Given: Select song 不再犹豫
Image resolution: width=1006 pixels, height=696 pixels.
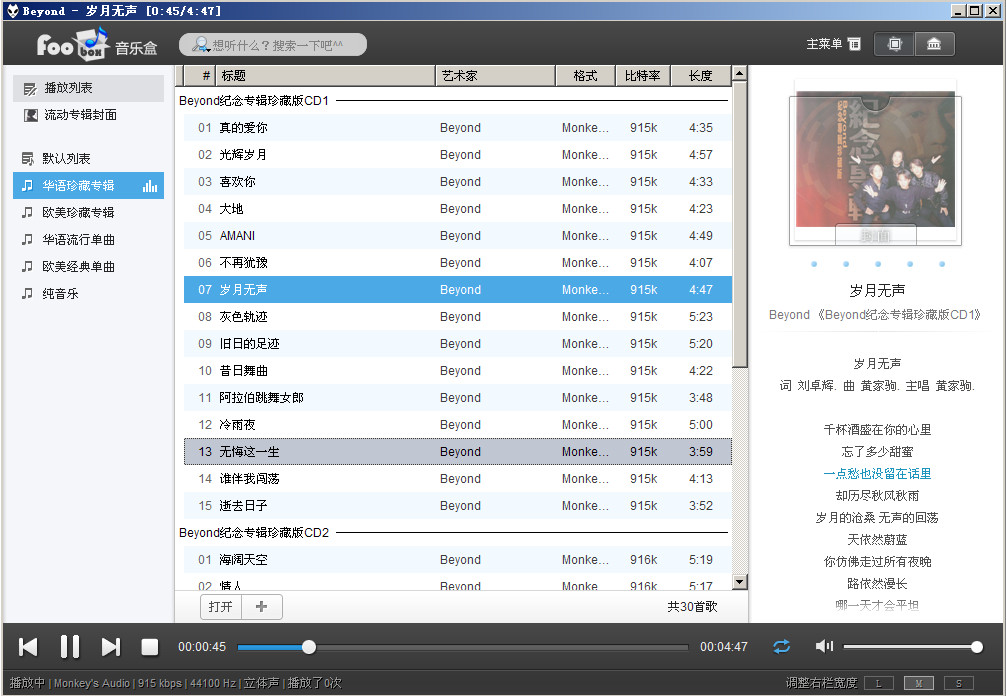Looking at the screenshot, I should [457, 262].
